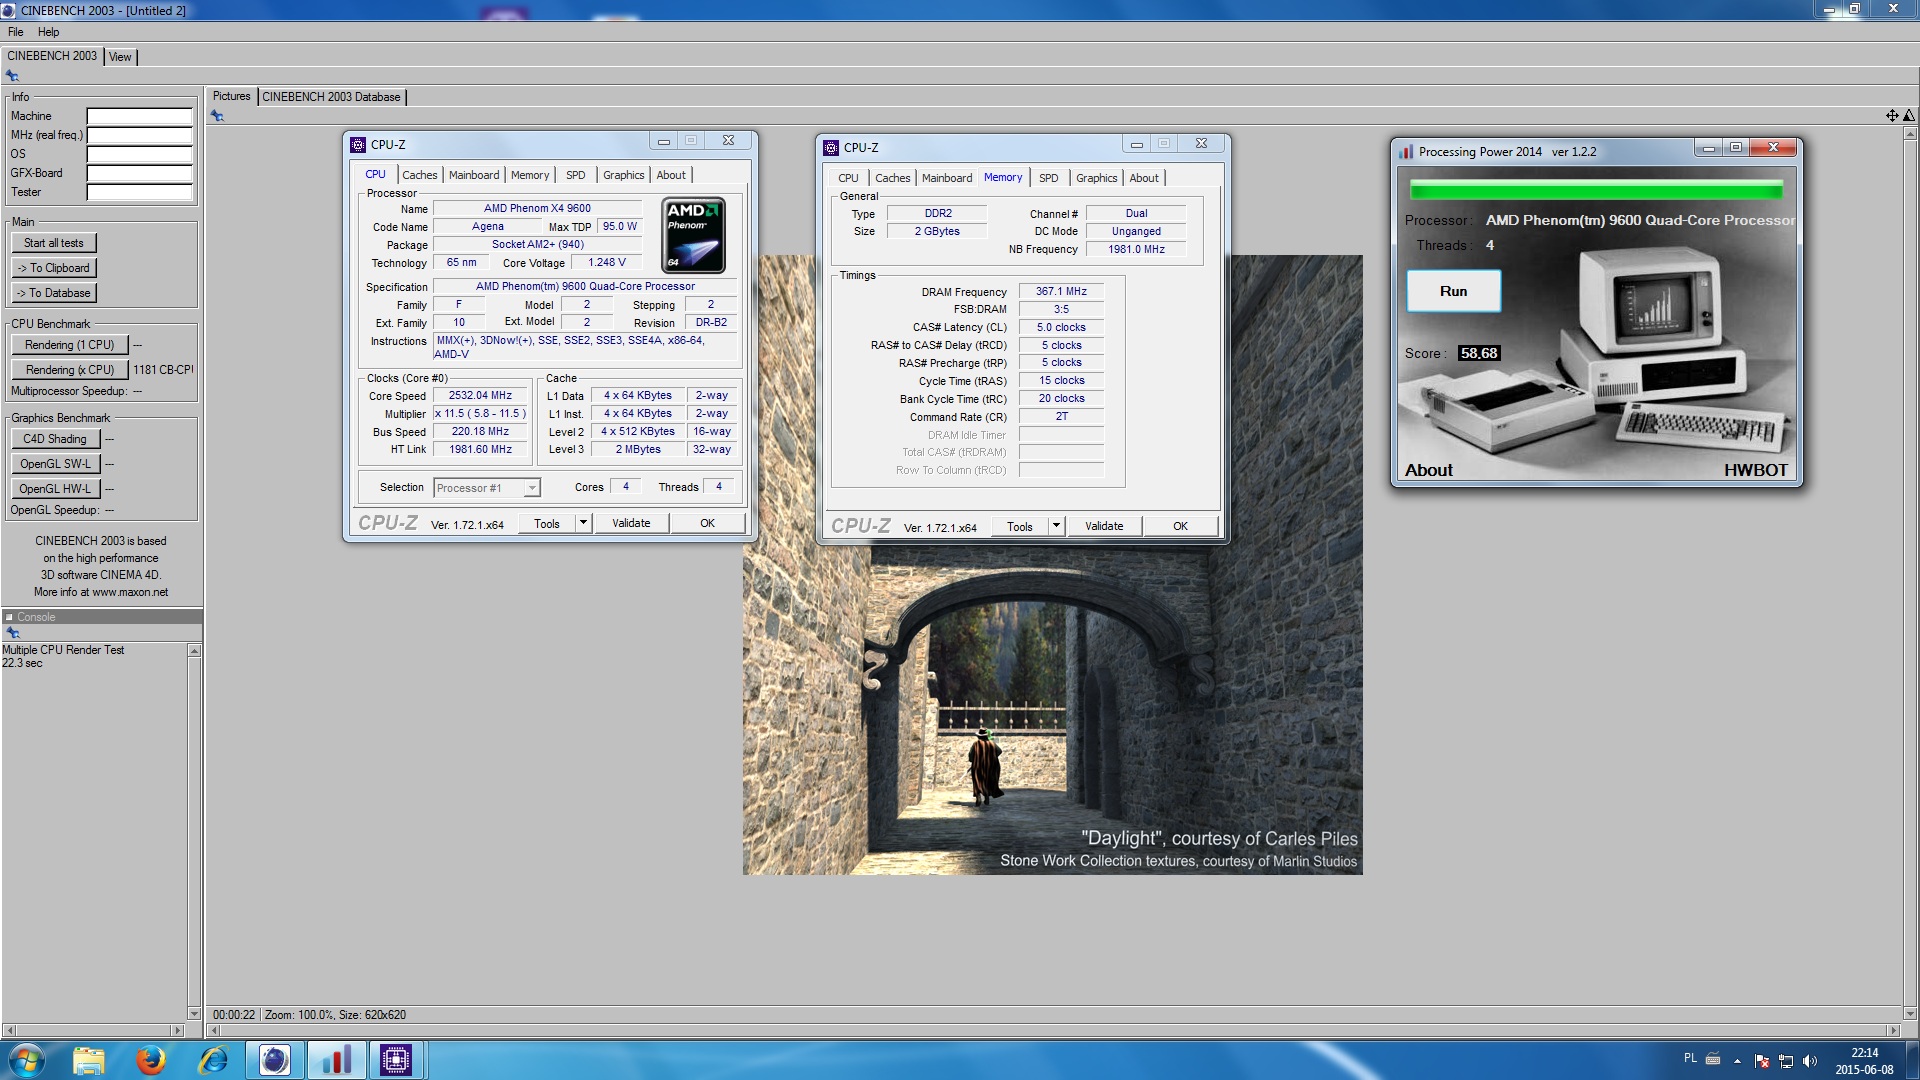This screenshot has height=1080, width=1920.
Task: Click Processing Power 2014 title bar icon
Action: click(1406, 152)
